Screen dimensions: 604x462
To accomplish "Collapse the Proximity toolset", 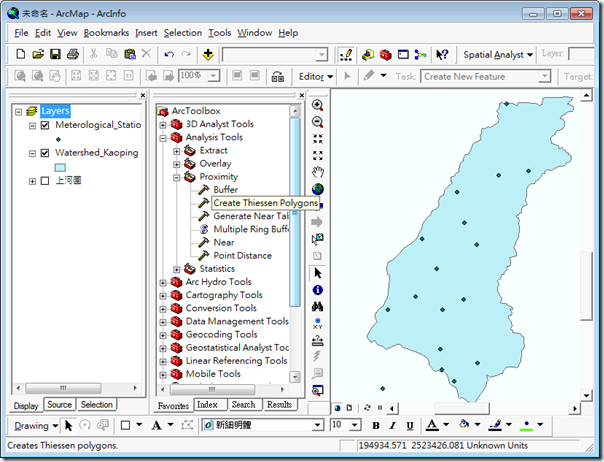I will pos(176,177).
